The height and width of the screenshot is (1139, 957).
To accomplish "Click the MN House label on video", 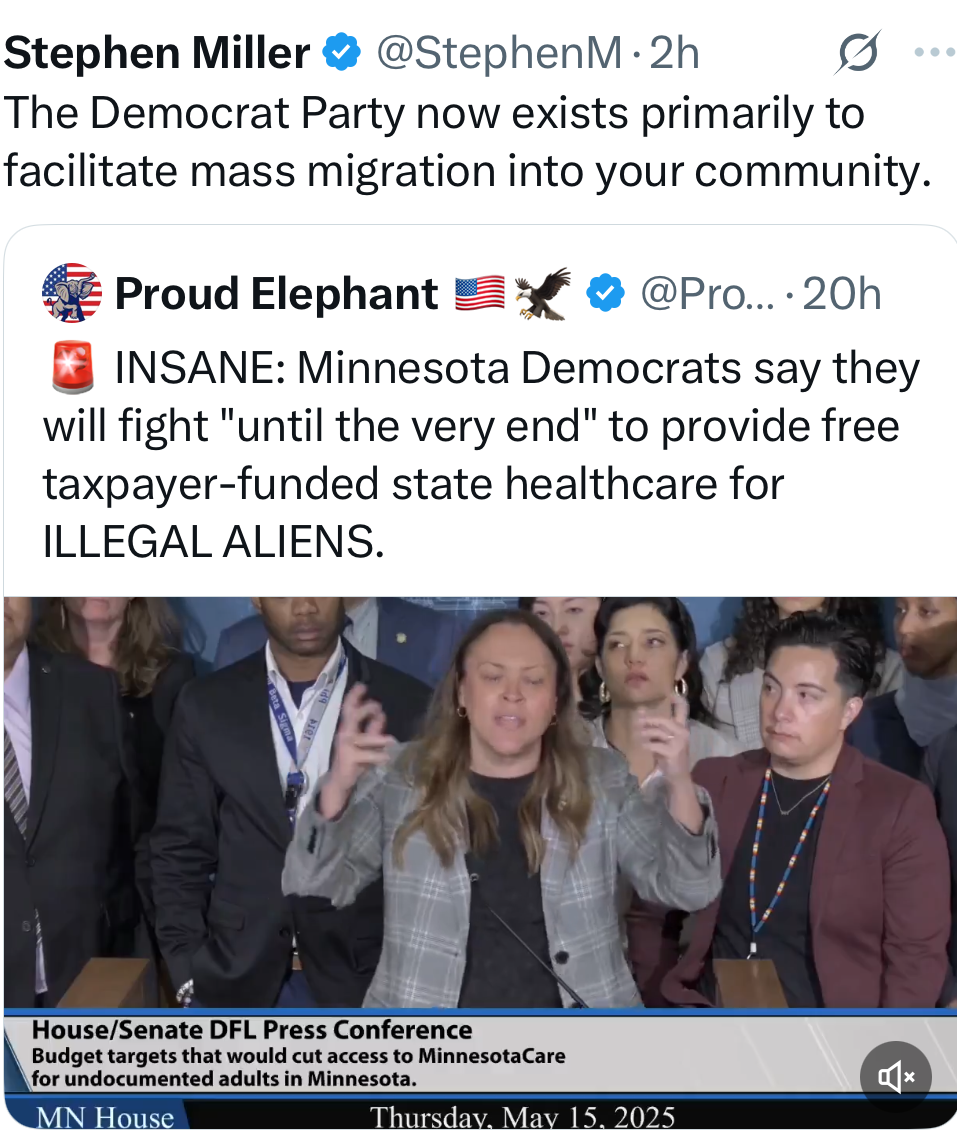I will tap(105, 1116).
